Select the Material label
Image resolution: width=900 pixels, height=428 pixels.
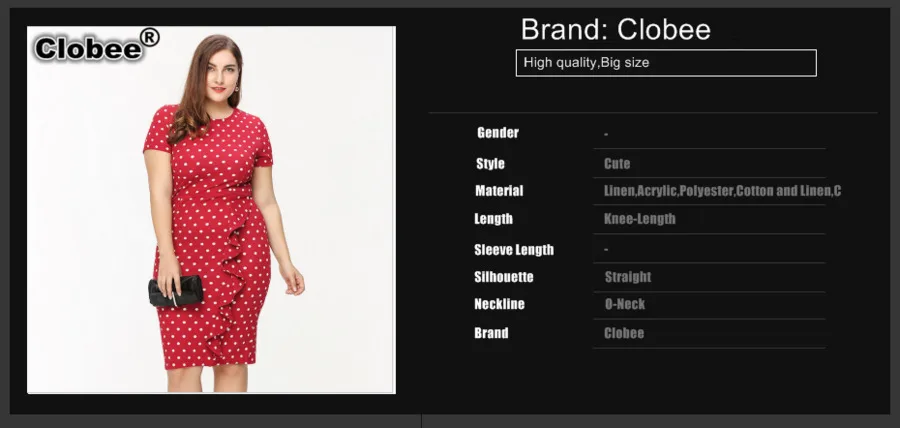499,190
